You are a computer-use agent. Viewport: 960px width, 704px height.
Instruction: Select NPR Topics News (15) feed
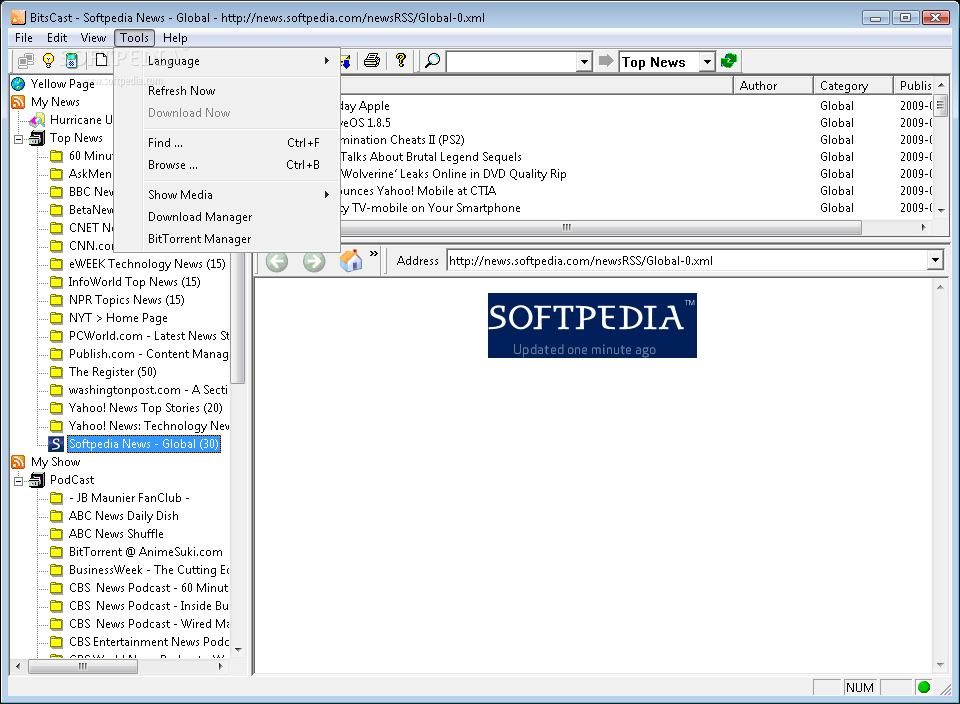point(126,300)
